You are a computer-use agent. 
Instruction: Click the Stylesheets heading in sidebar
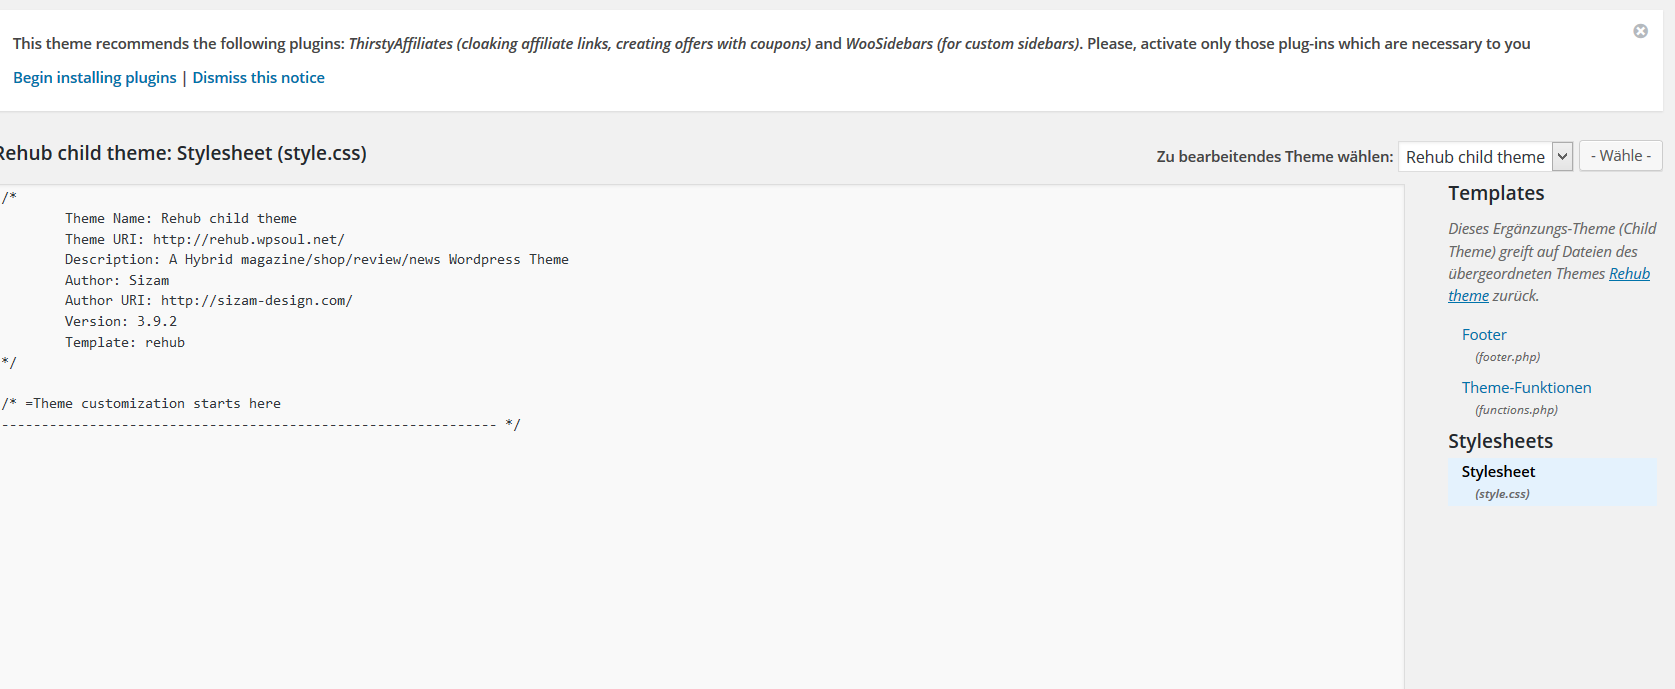pos(1500,441)
